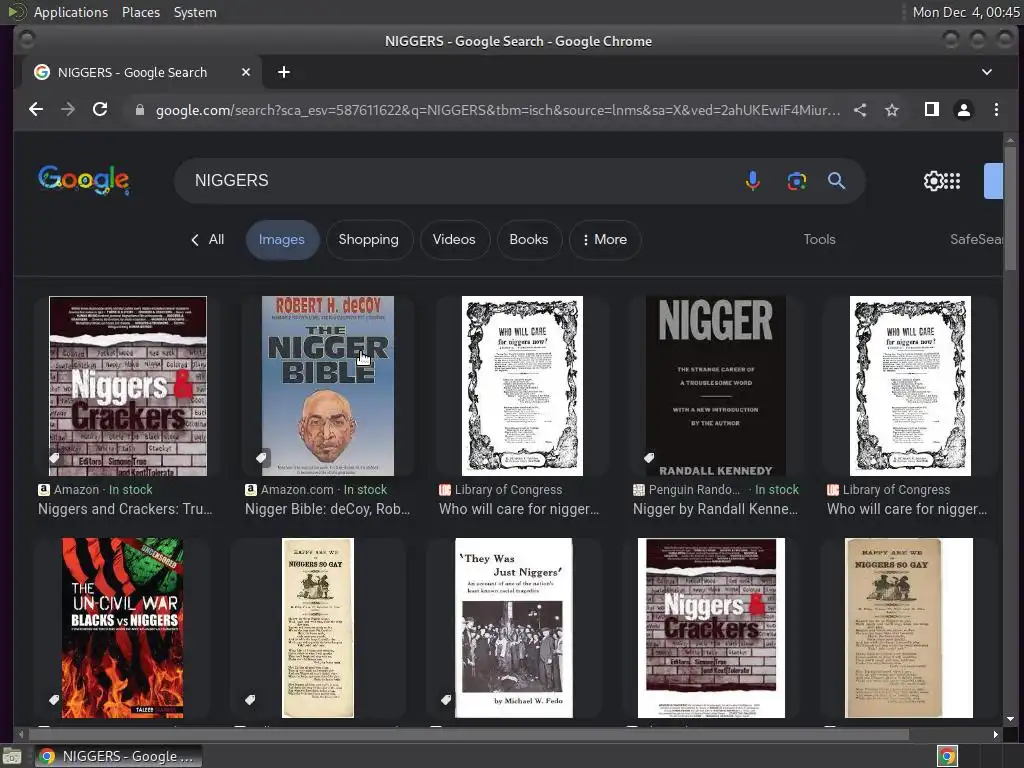Share this page from address bar
The image size is (1024, 768).
tap(860, 110)
